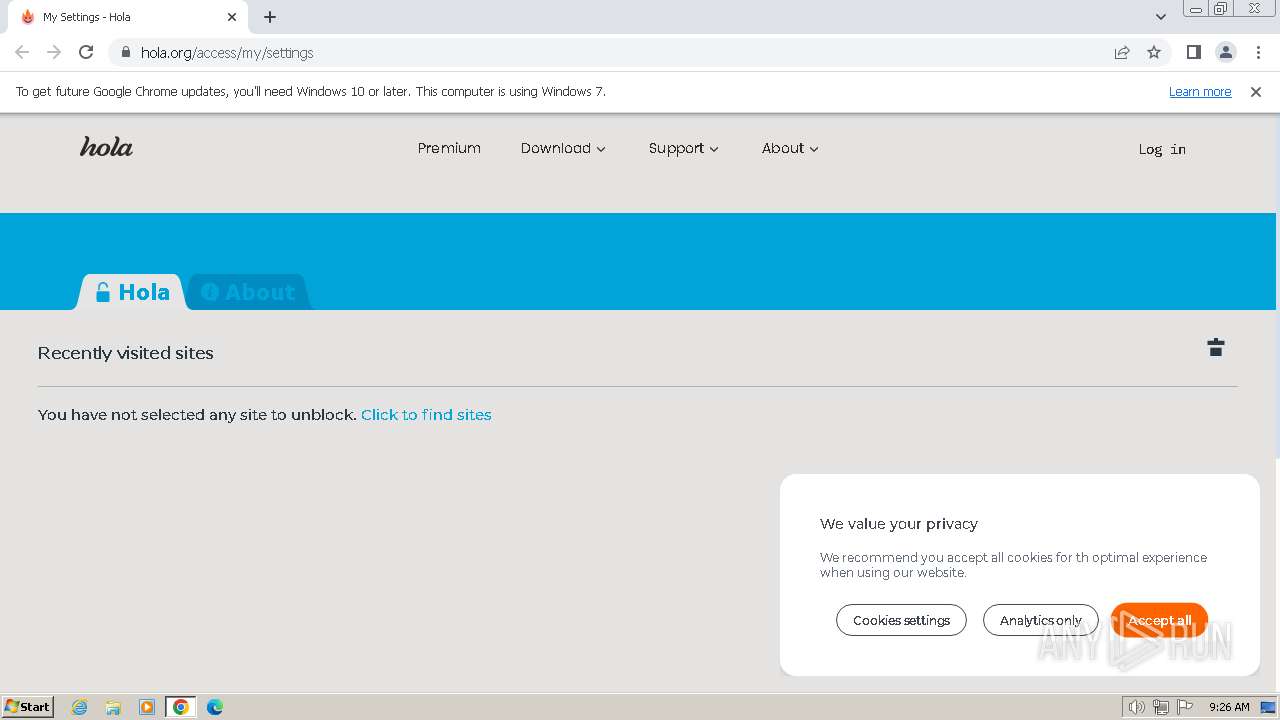1280x720 pixels.
Task: Open media player from taskbar
Action: point(147,707)
